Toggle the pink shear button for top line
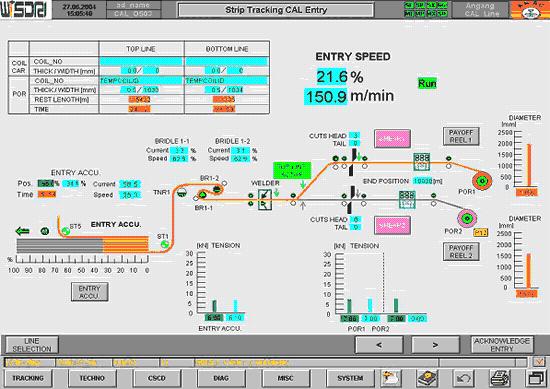This screenshot has width=550, height=389. pyautogui.click(x=392, y=139)
